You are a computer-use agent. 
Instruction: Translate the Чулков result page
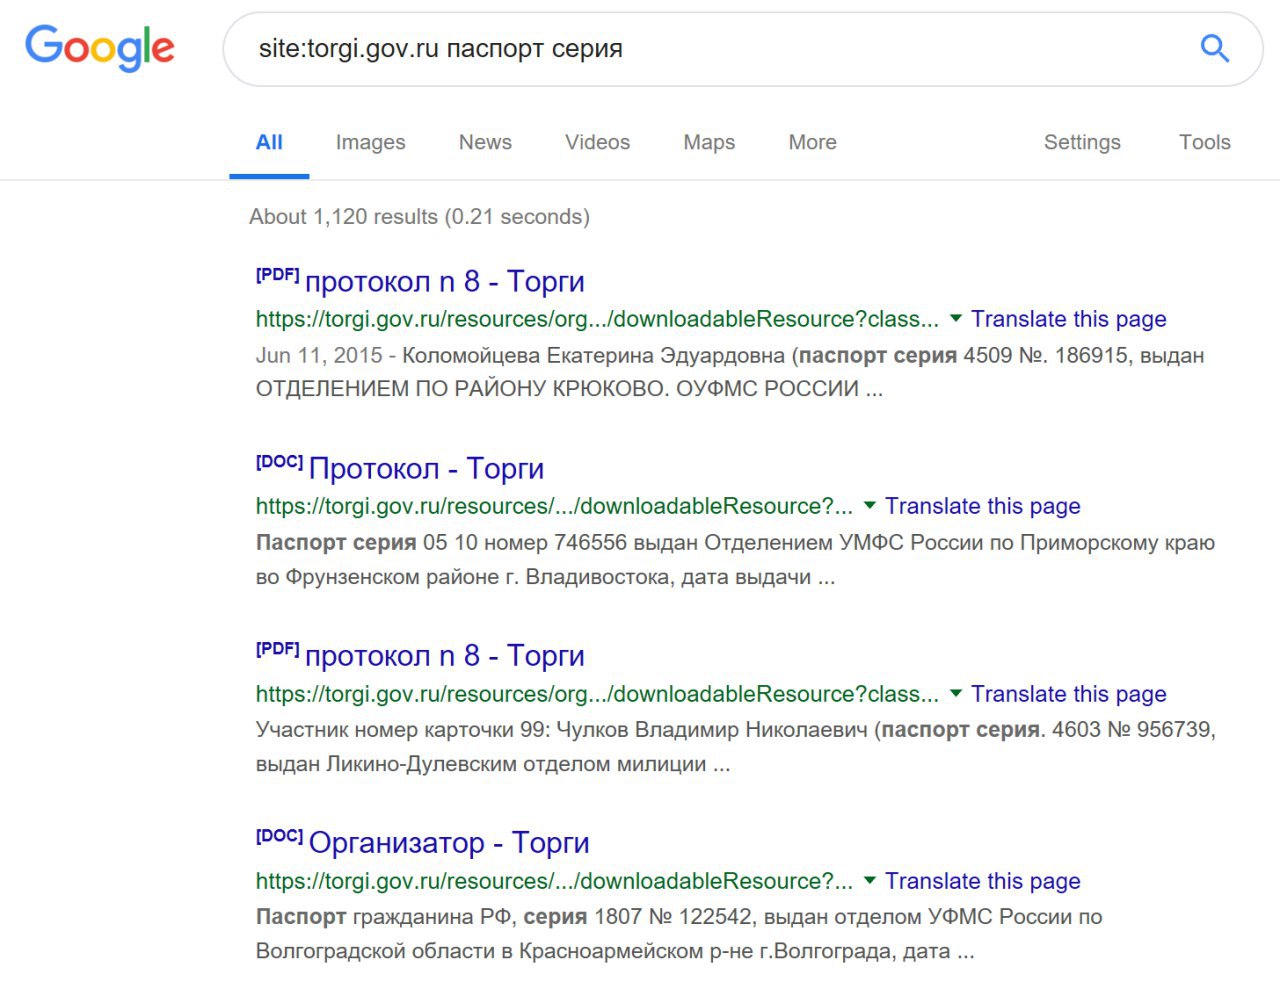1069,694
